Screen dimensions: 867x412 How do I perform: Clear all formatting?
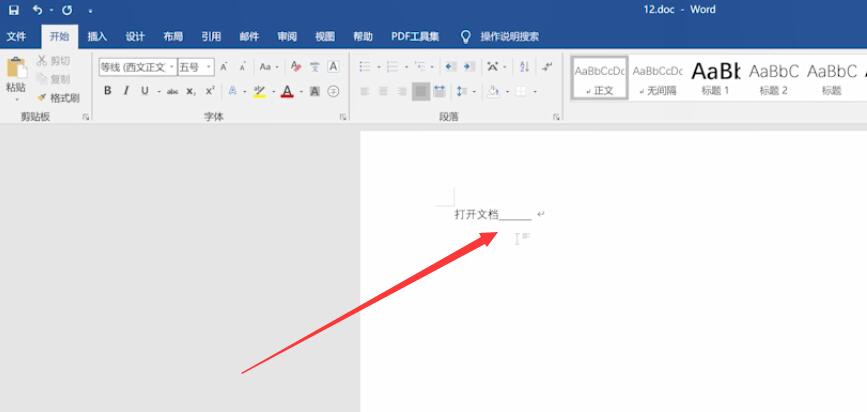coord(296,67)
